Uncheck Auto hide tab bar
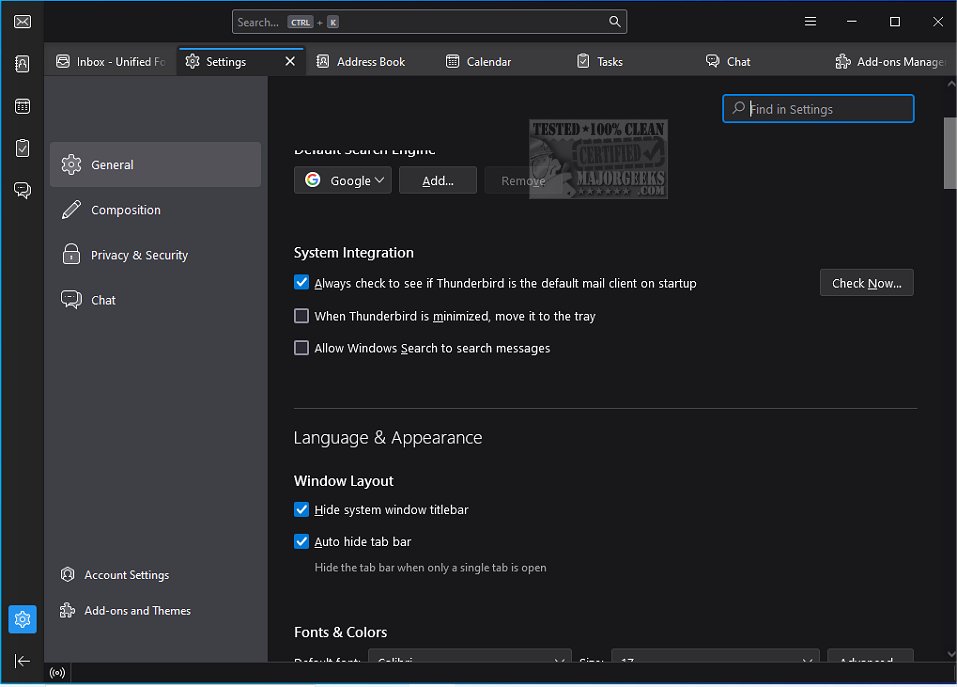 coord(301,541)
